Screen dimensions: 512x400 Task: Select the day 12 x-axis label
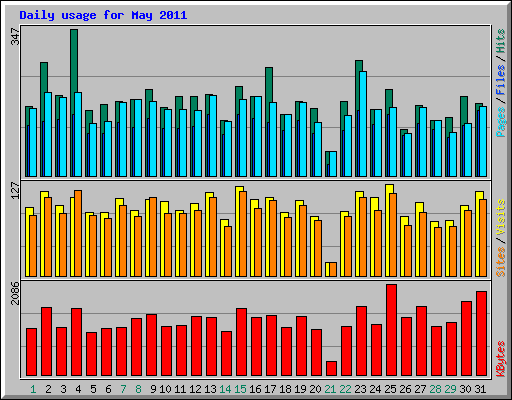195,389
